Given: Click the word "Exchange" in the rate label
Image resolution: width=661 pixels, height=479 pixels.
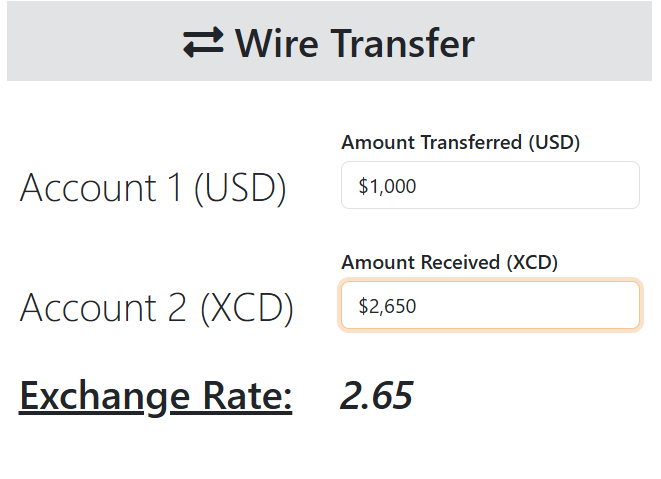Looking at the screenshot, I should click(96, 396).
